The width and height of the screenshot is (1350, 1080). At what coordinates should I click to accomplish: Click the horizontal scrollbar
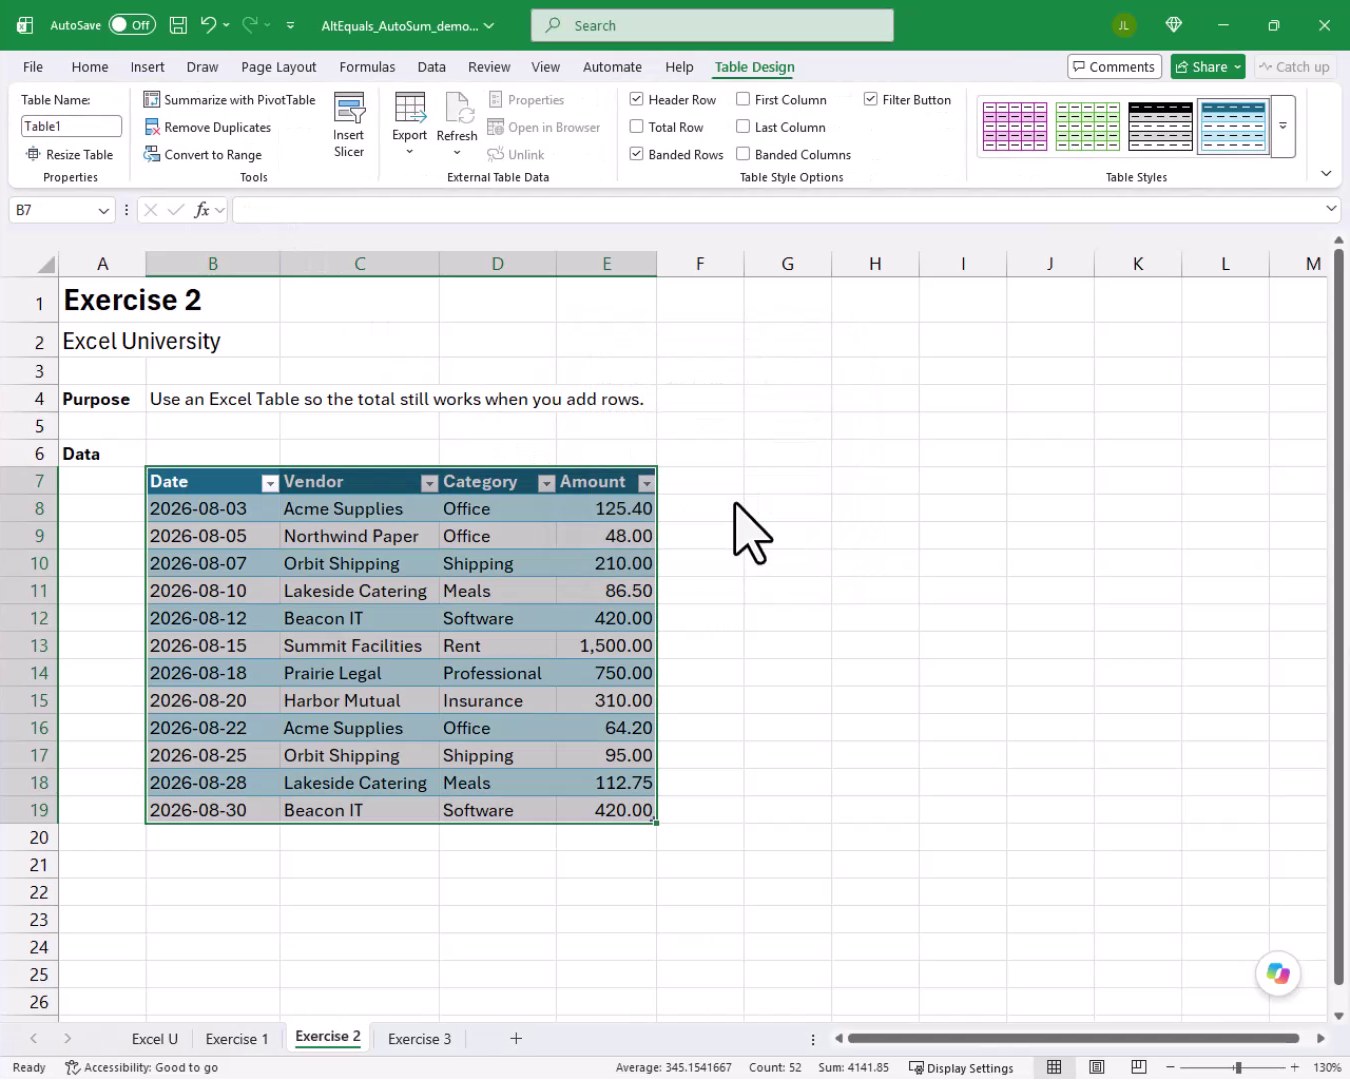[x=1073, y=1038]
